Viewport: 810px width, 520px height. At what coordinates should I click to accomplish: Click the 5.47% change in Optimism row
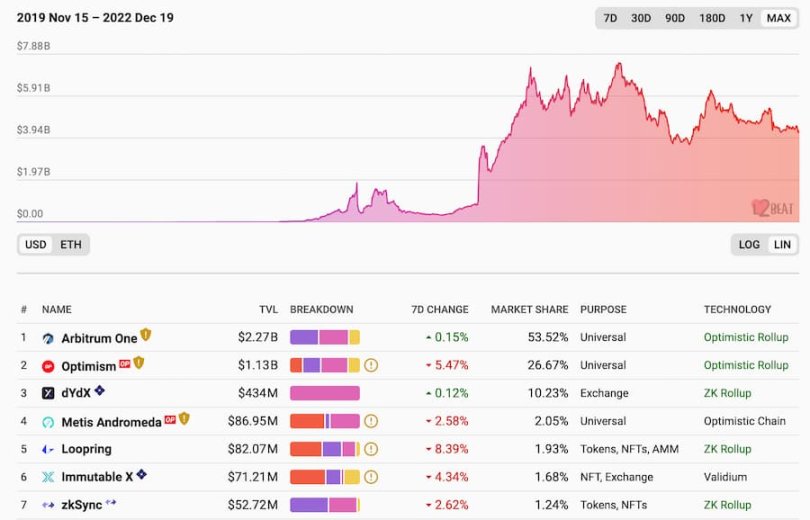447,366
